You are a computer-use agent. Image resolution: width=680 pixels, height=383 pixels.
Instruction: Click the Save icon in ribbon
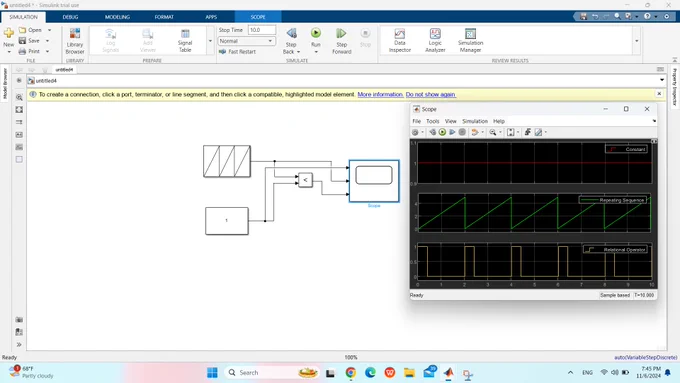[x=23, y=40]
